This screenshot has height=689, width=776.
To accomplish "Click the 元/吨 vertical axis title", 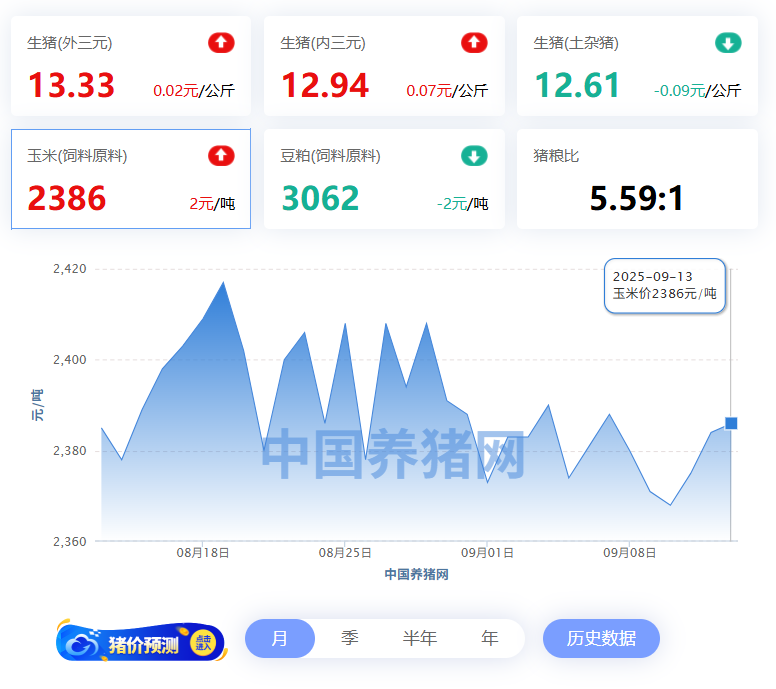I will click(38, 405).
